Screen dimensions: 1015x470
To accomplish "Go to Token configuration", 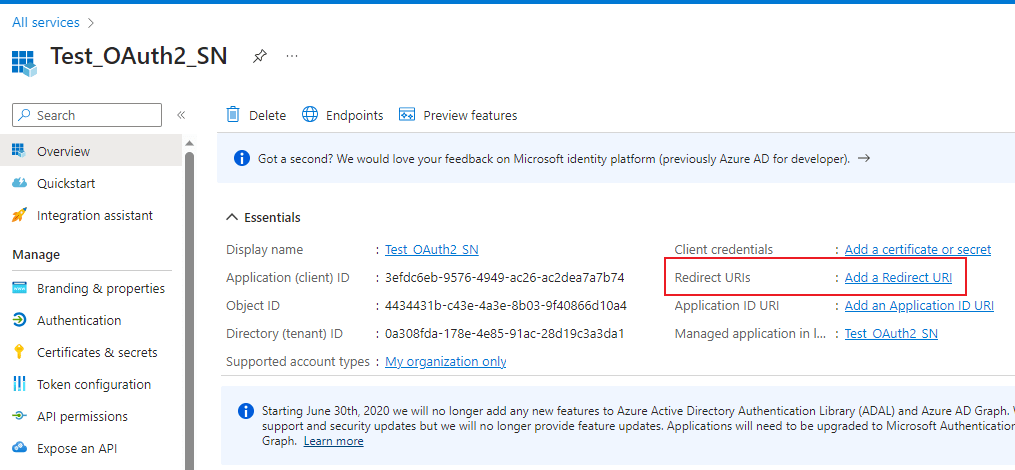I will (x=94, y=384).
